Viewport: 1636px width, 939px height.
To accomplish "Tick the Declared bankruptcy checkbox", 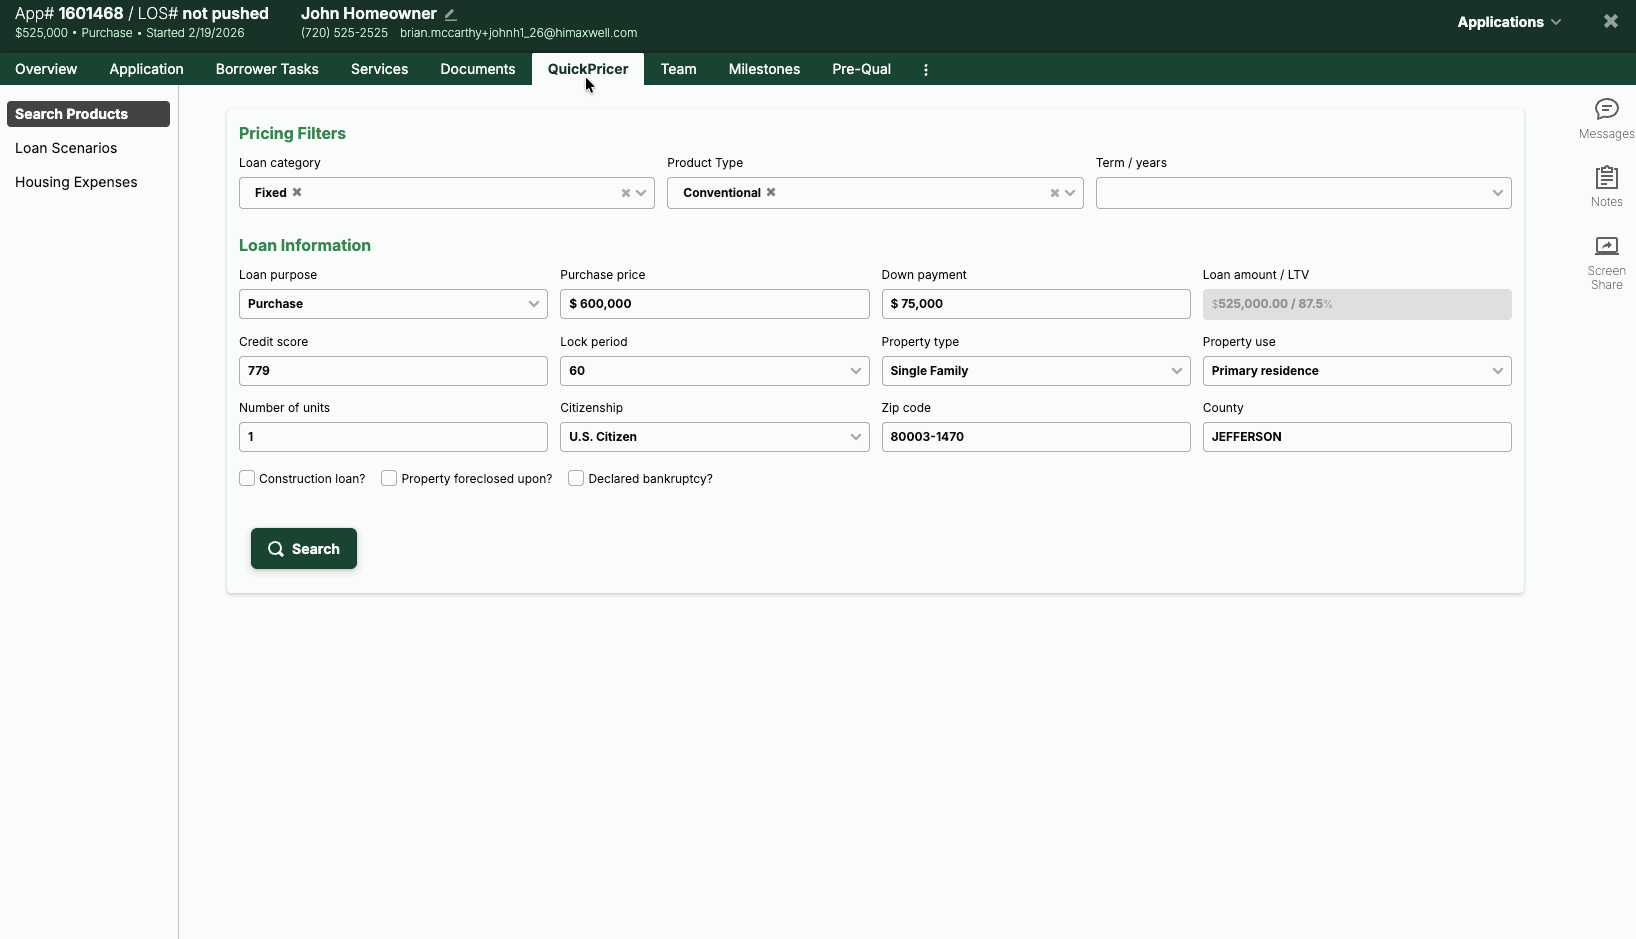I will coord(576,478).
